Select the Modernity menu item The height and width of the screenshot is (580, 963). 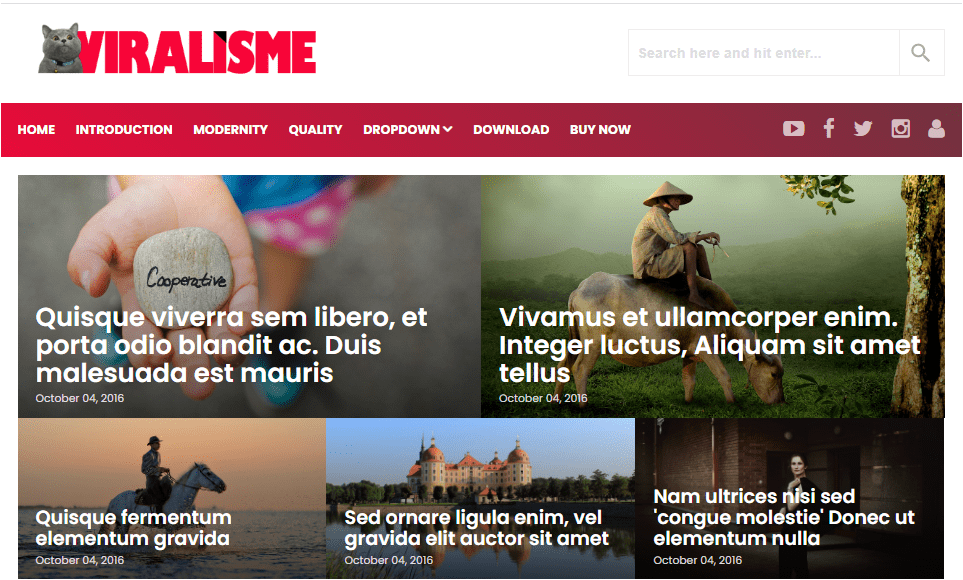tap(230, 130)
